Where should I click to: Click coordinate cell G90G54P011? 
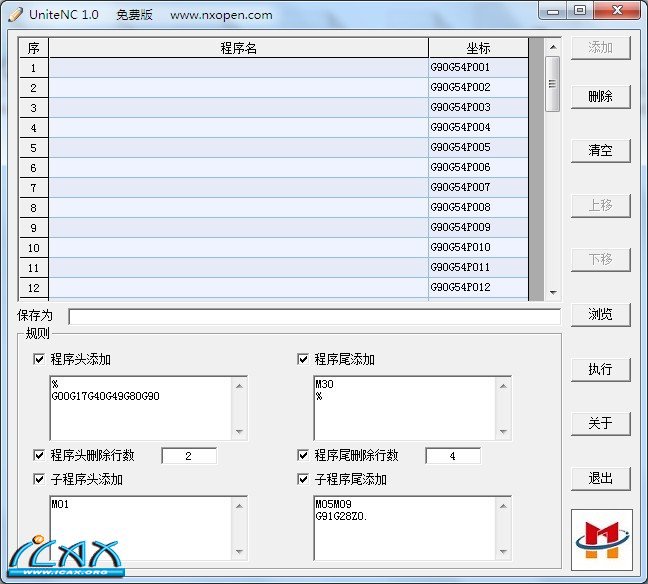point(479,267)
